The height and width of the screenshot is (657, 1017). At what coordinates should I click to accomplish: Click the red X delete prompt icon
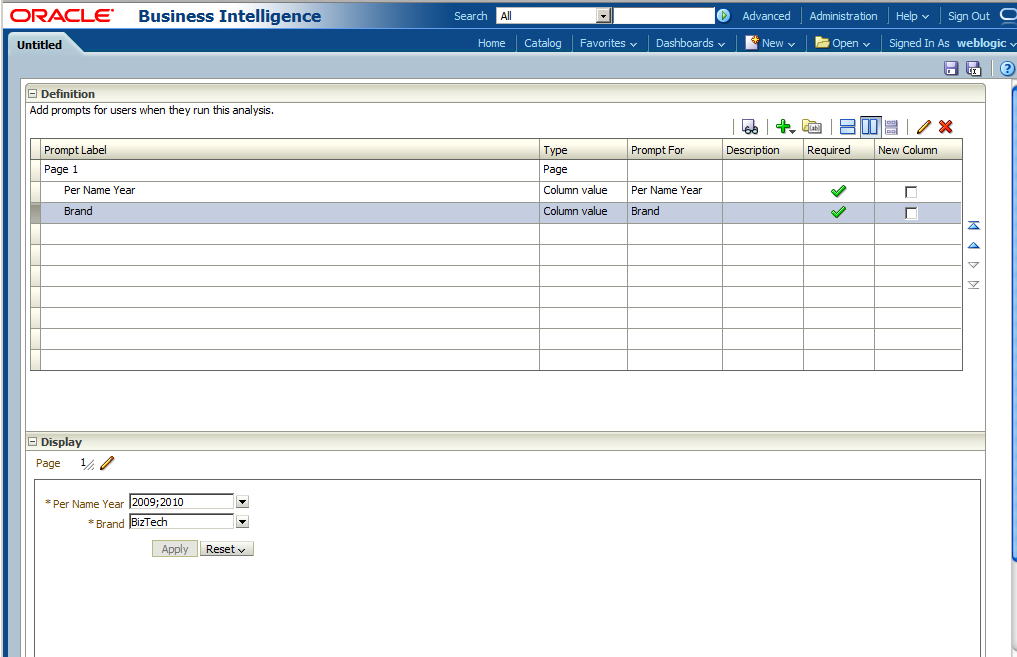tap(944, 126)
